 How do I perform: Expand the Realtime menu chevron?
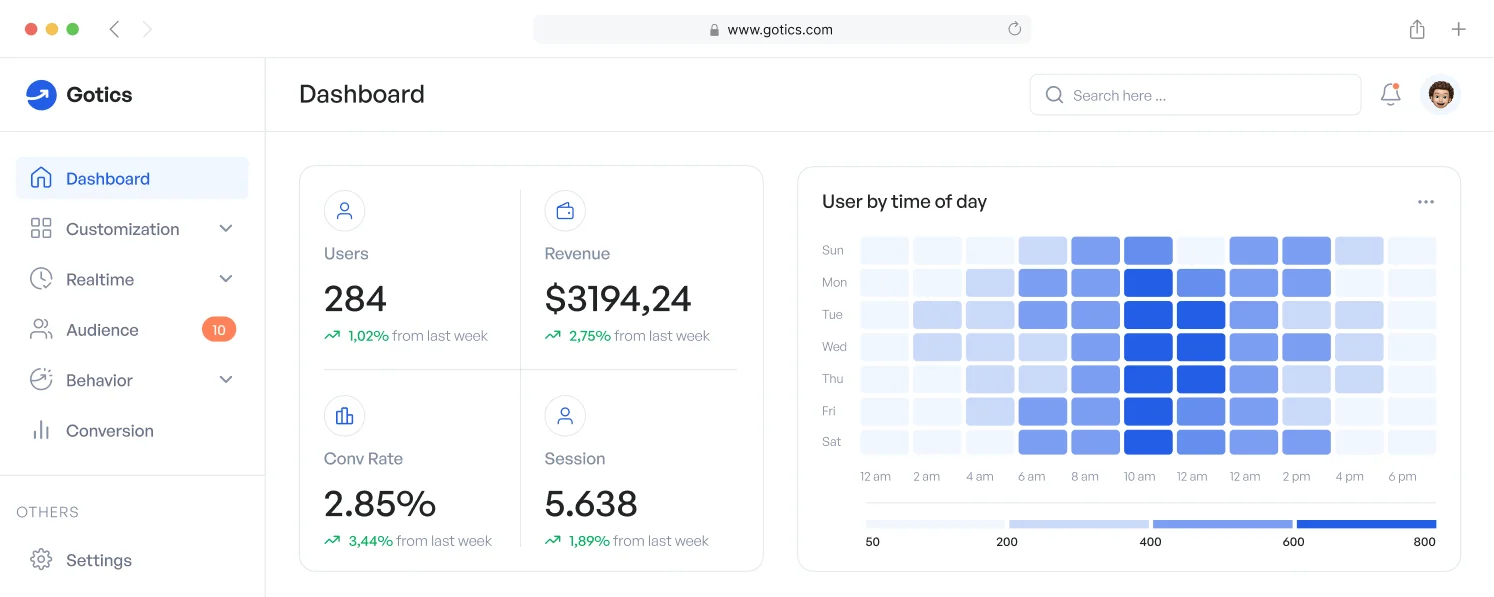pyautogui.click(x=226, y=279)
